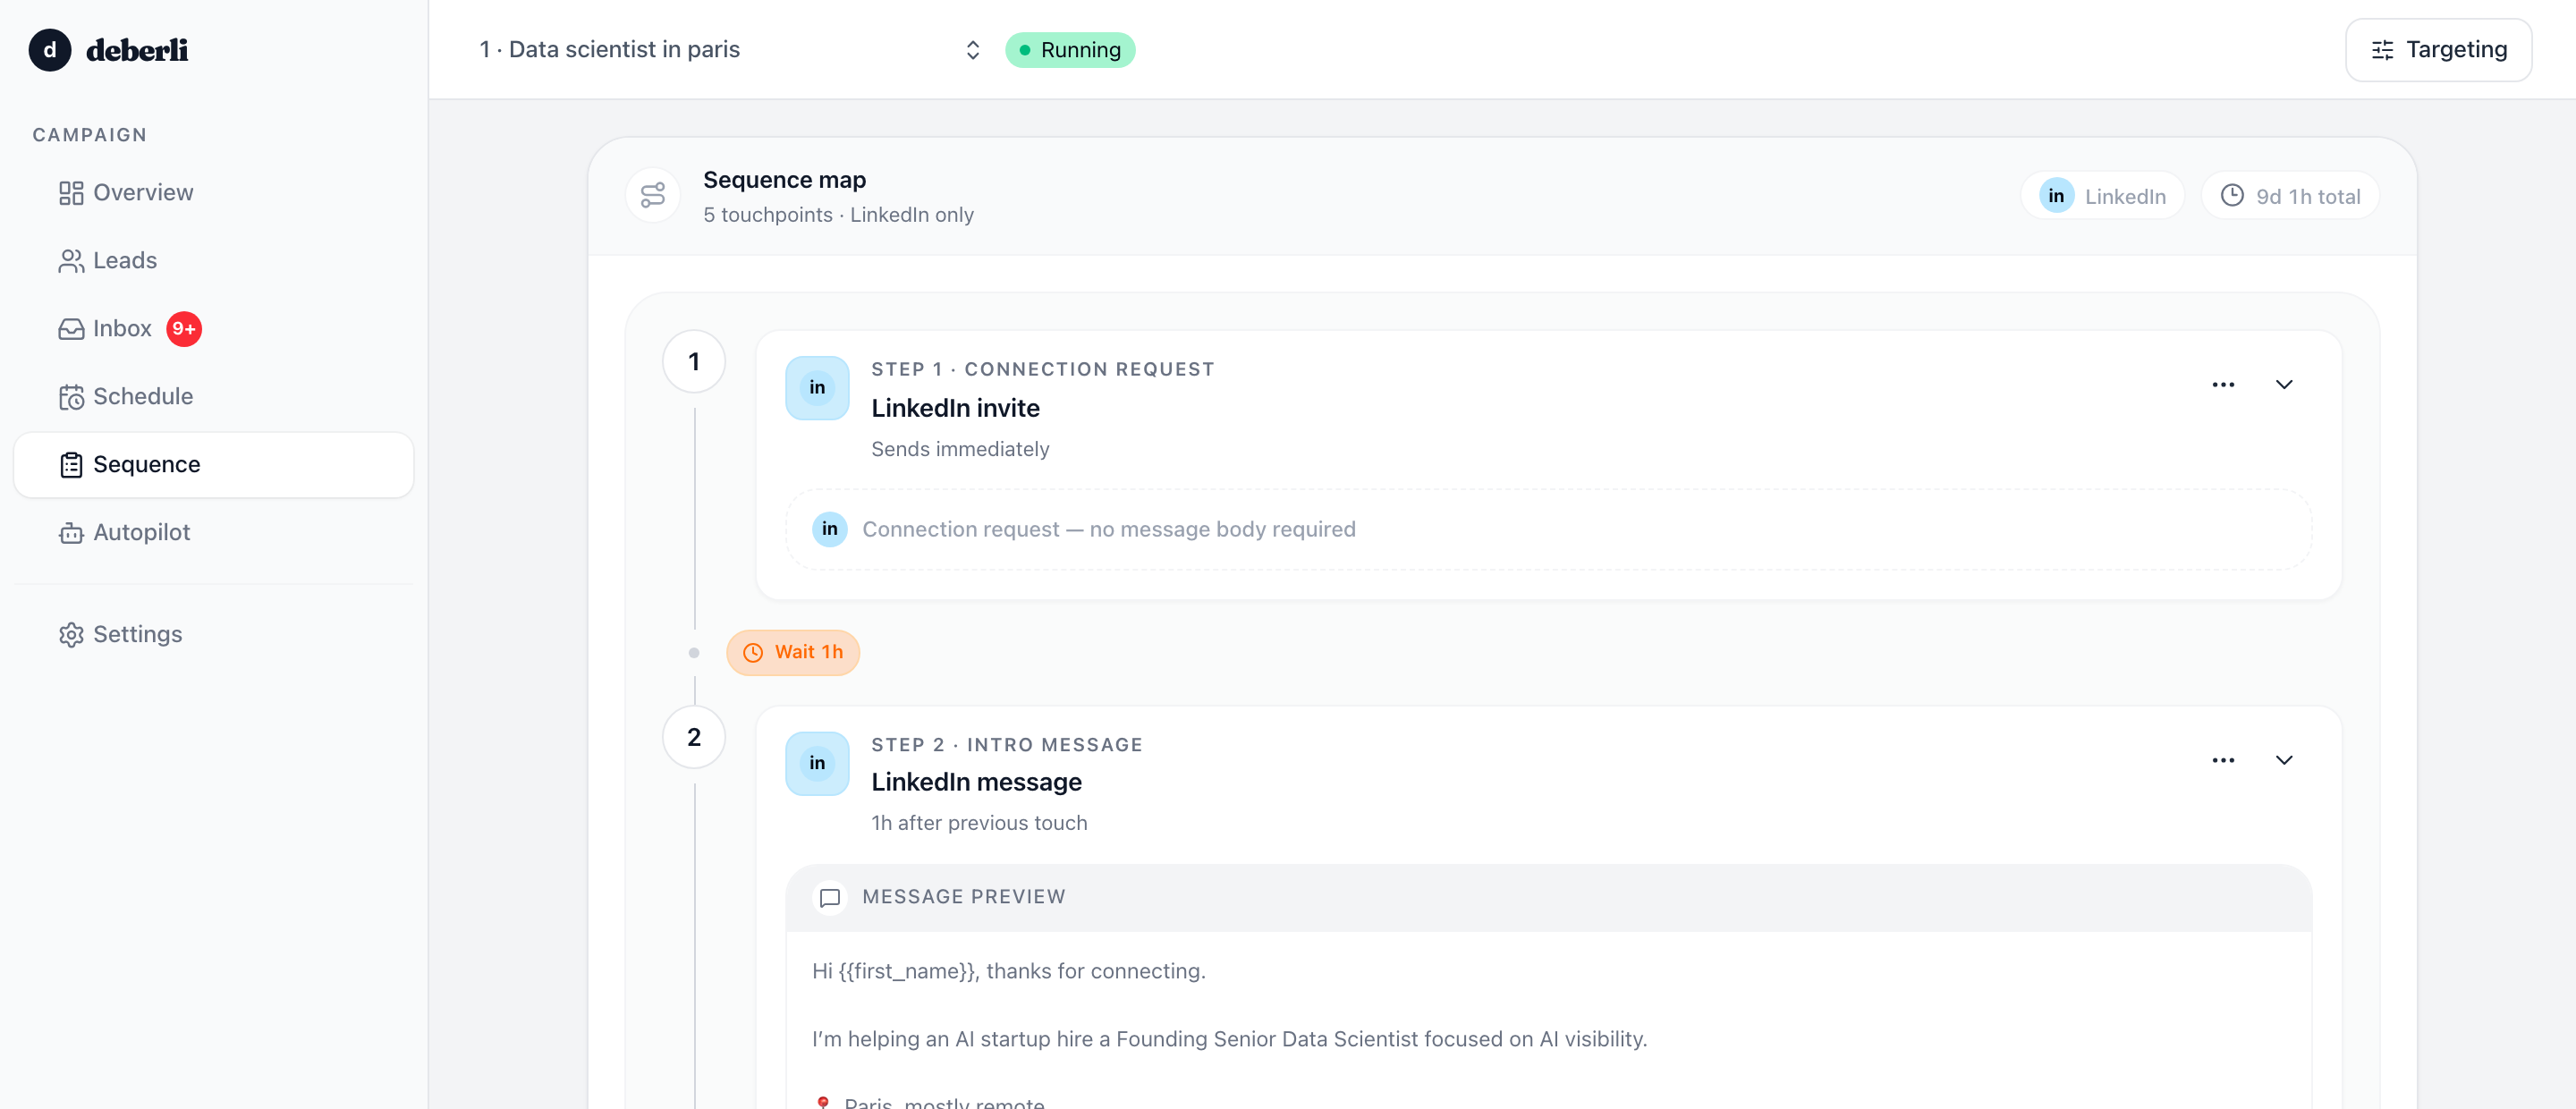2576x1109 pixels.
Task: Click the Sequence map route icon
Action: (653, 195)
